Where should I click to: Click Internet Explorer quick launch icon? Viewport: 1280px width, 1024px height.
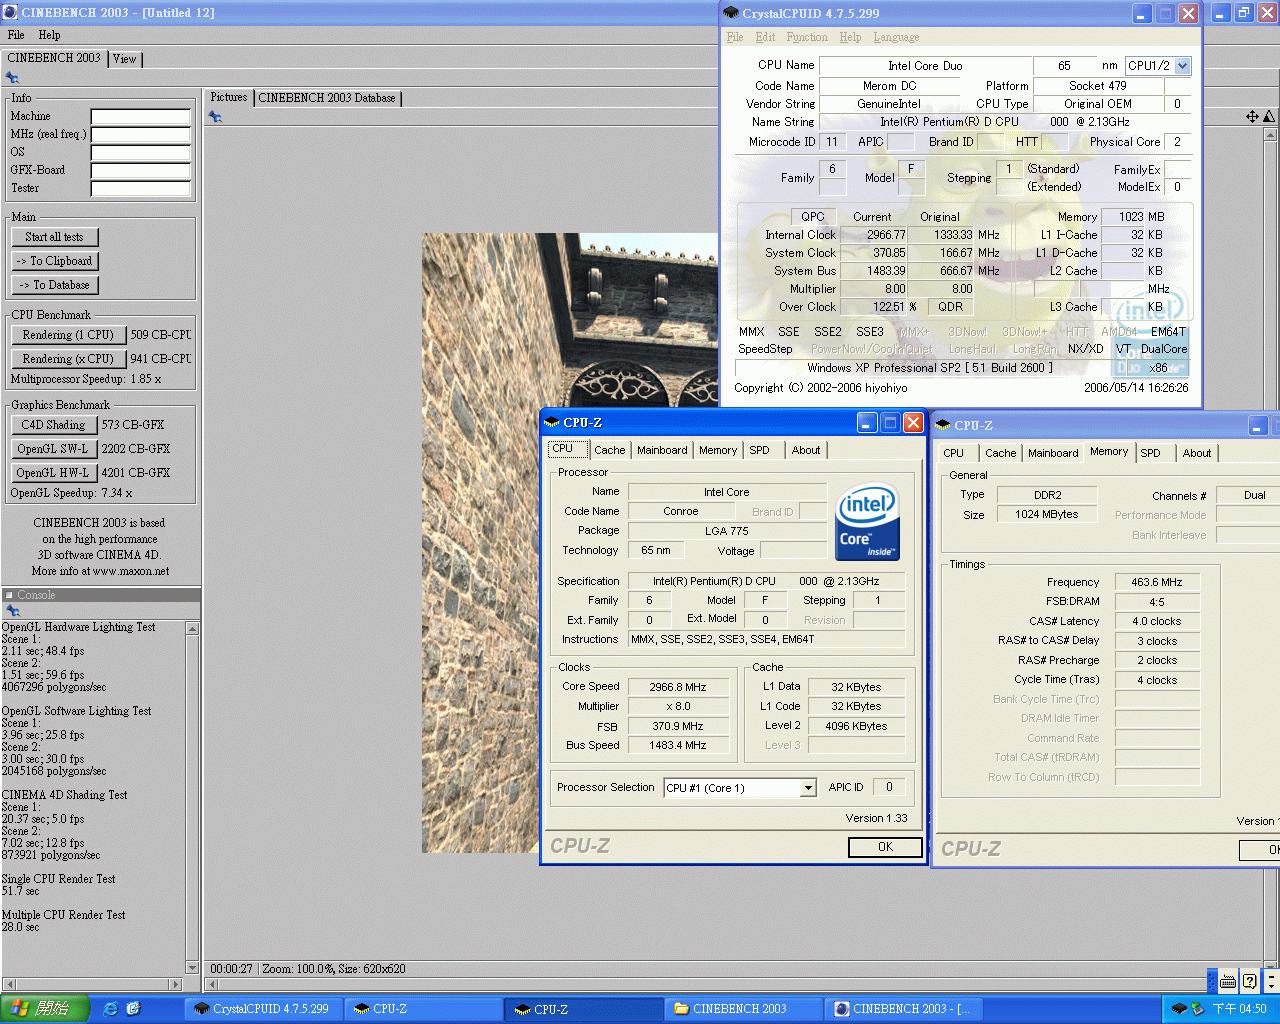click(110, 1009)
